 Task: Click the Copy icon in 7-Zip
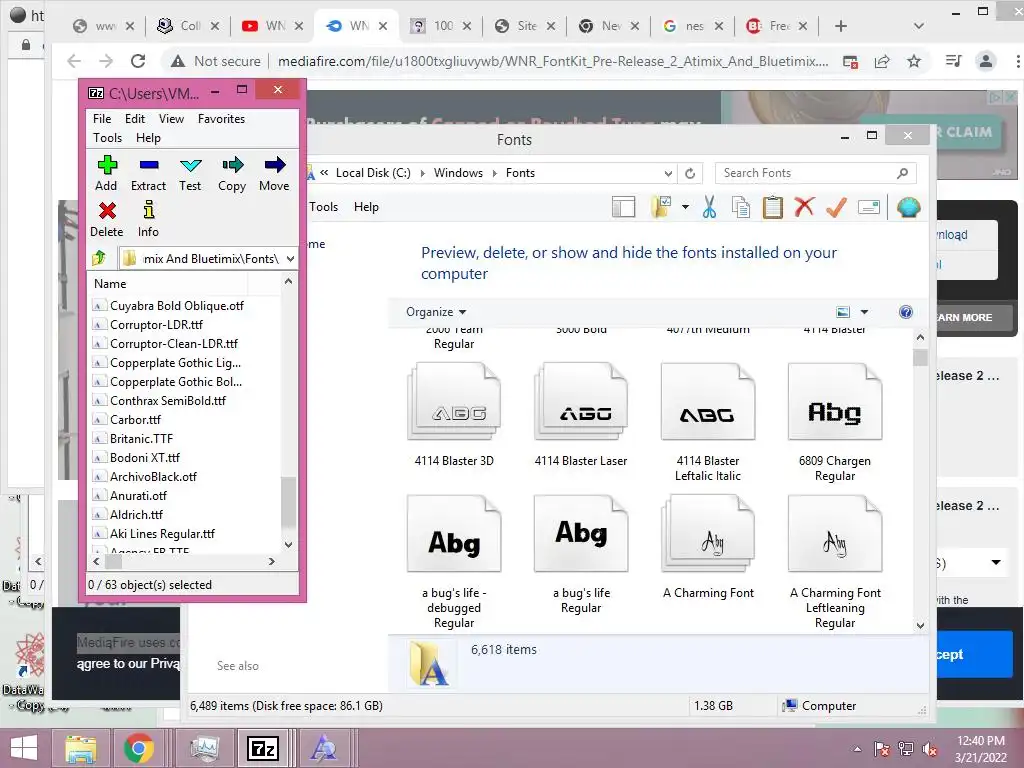pos(232,165)
